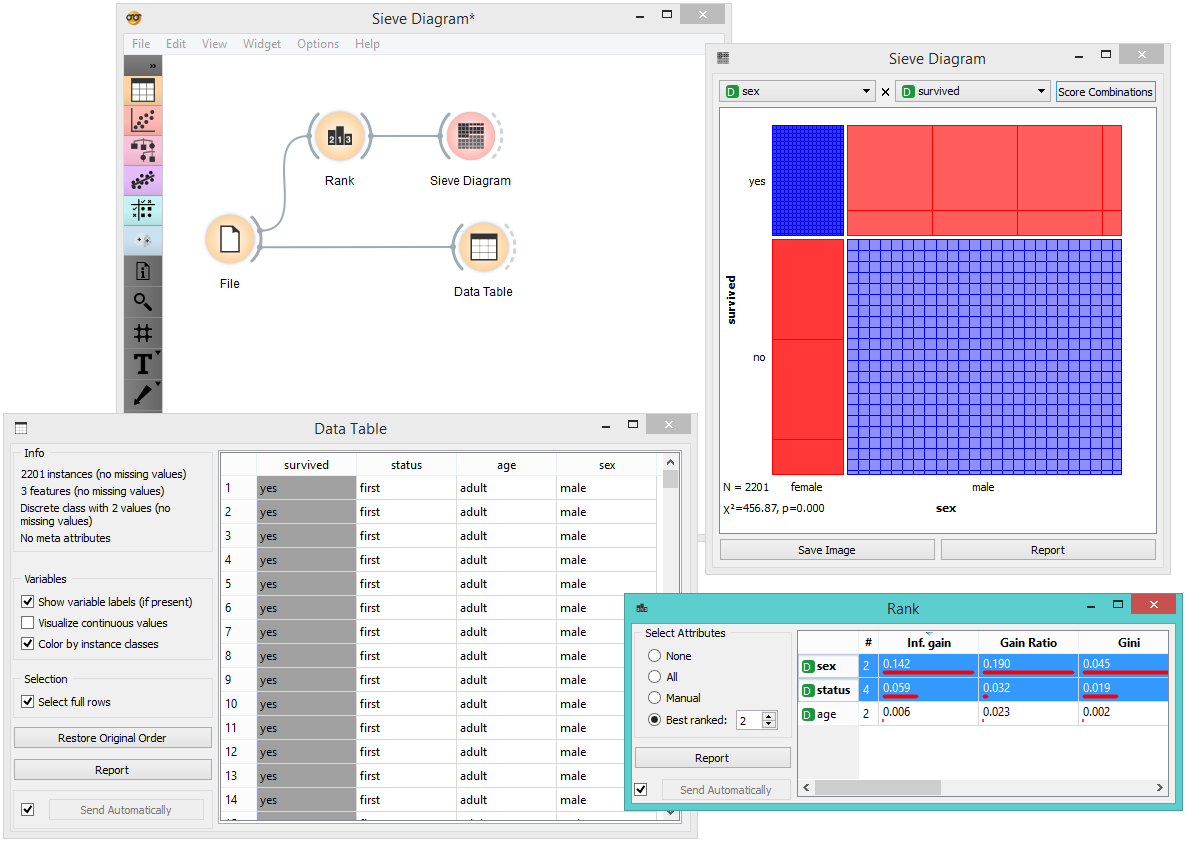
Task: Open the survived attribute dropdown
Action: click(x=972, y=91)
